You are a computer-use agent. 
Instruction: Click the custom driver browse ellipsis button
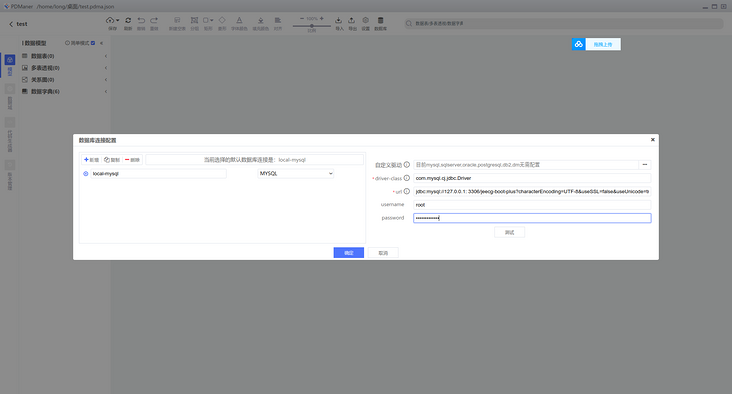[x=645, y=165]
